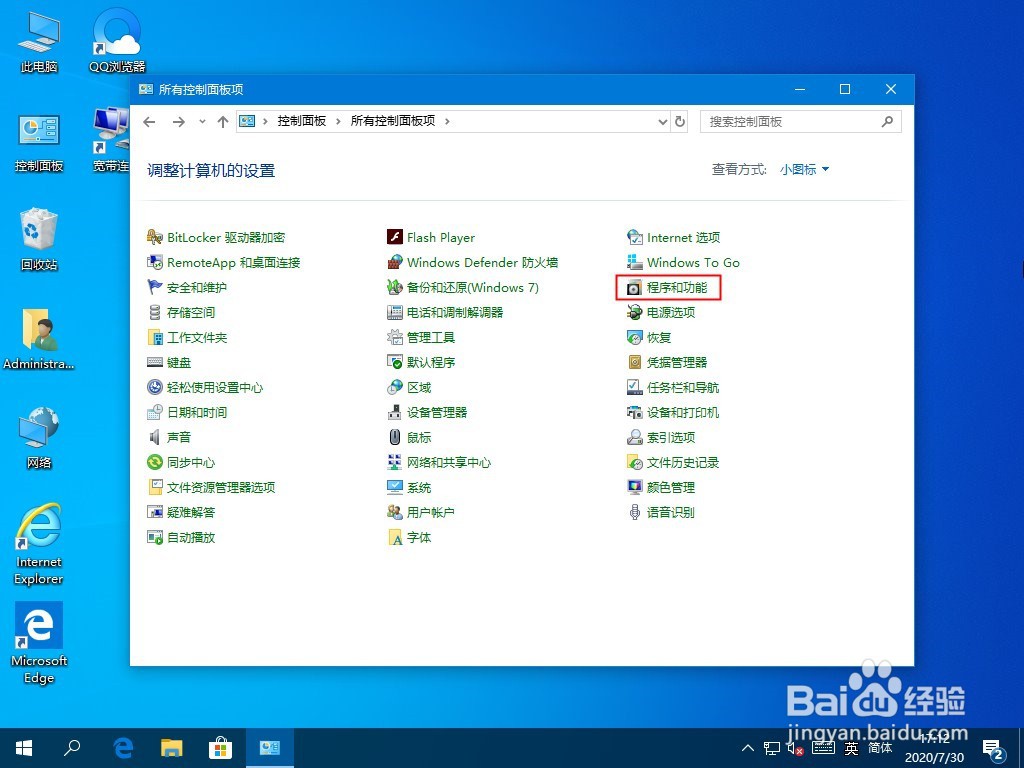Open 文件历史记录 link

pyautogui.click(x=683, y=462)
